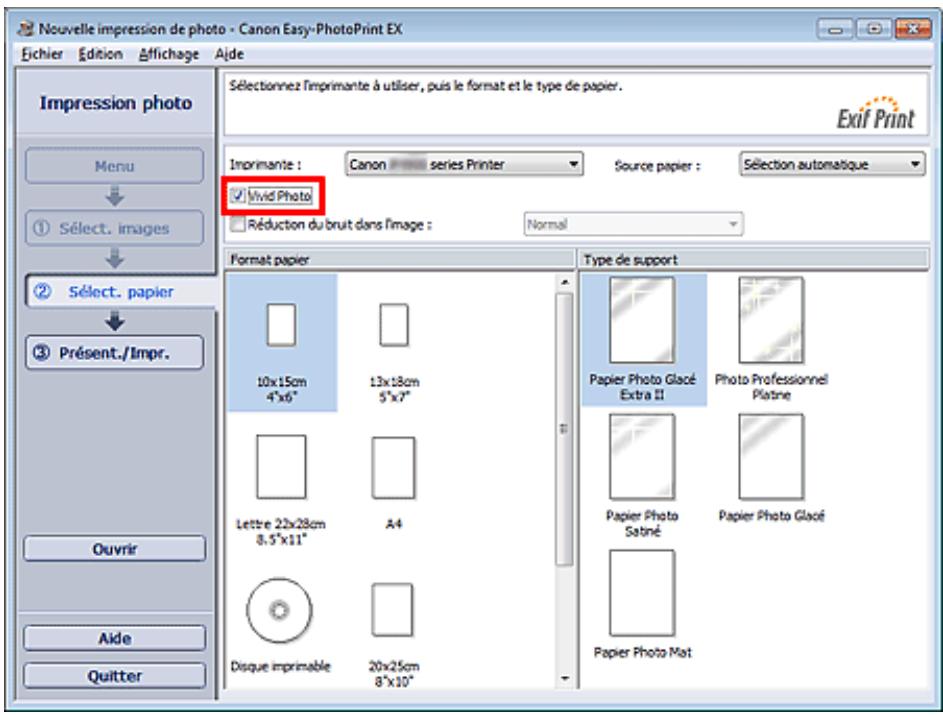Open the Edition menu
Screen dimensions: 943x715
(100, 54)
